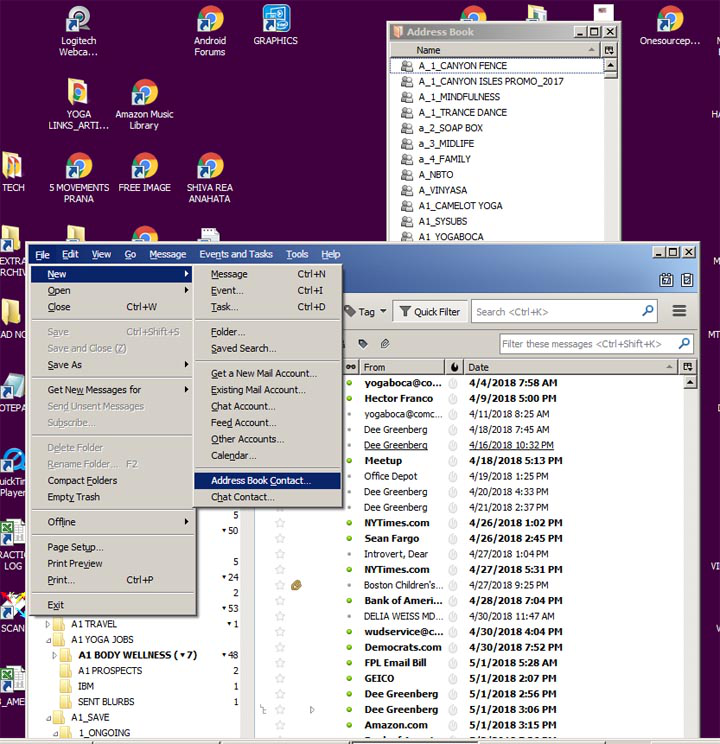Open the Android Forums Chrome shortcut

point(210,31)
